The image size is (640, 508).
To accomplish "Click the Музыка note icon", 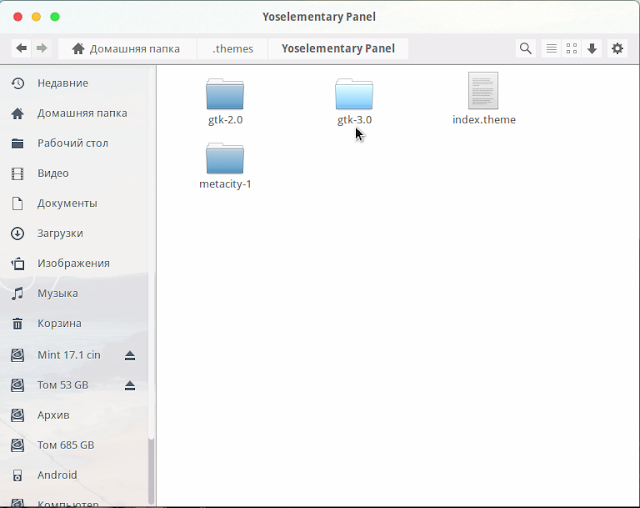I will click(18, 293).
